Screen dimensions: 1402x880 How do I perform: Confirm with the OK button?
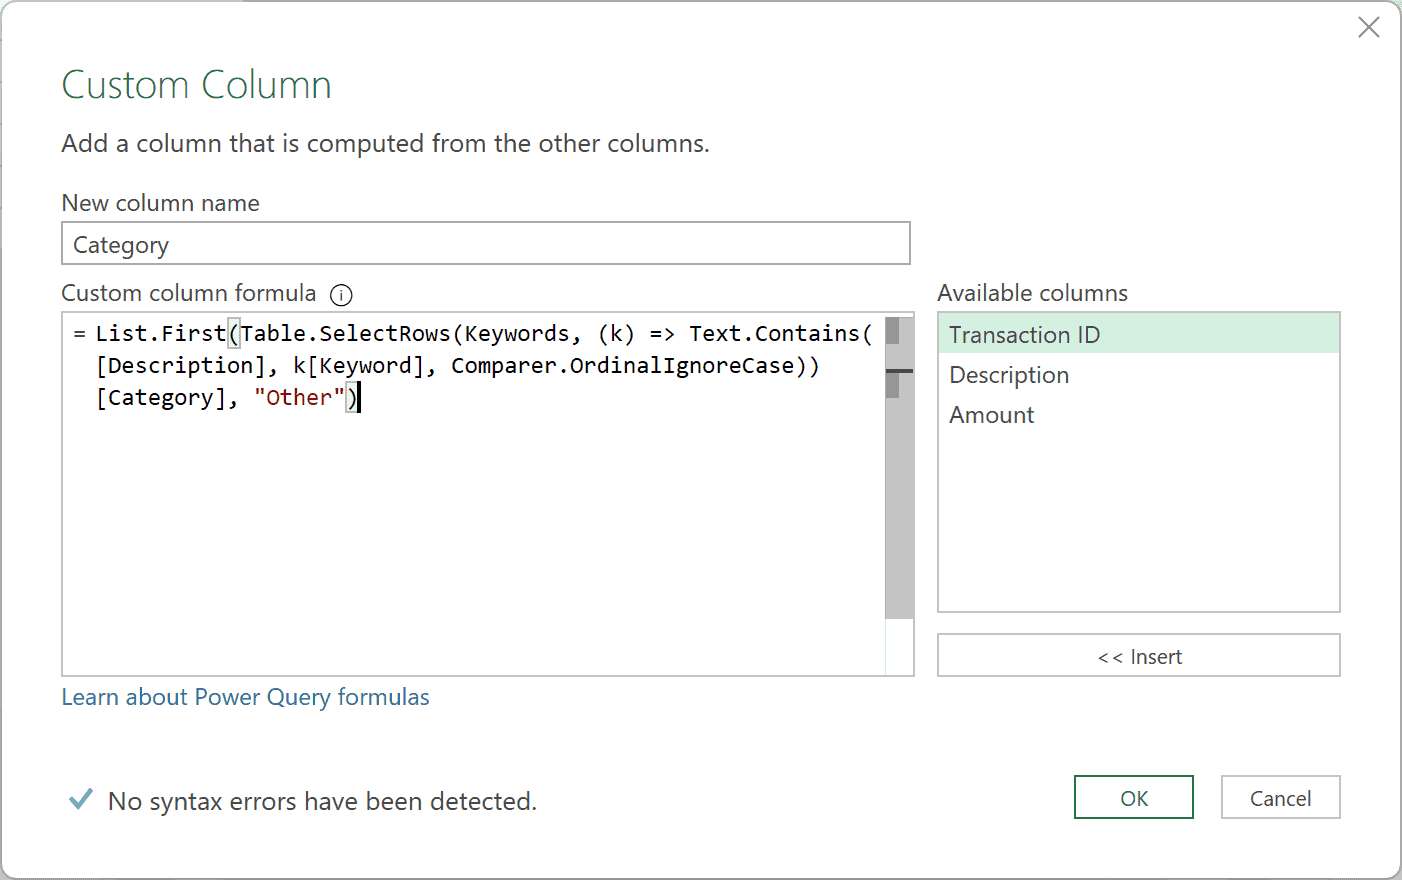click(1134, 797)
